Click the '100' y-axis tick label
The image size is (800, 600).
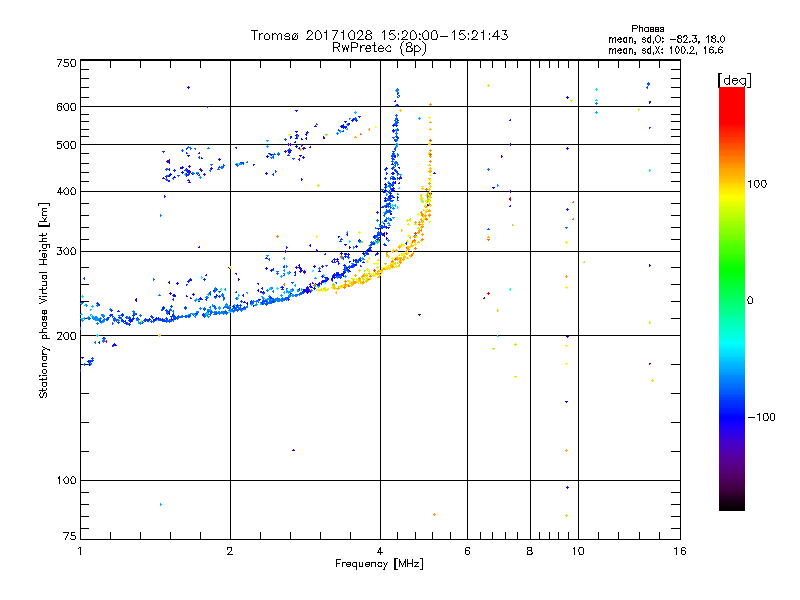(66, 481)
